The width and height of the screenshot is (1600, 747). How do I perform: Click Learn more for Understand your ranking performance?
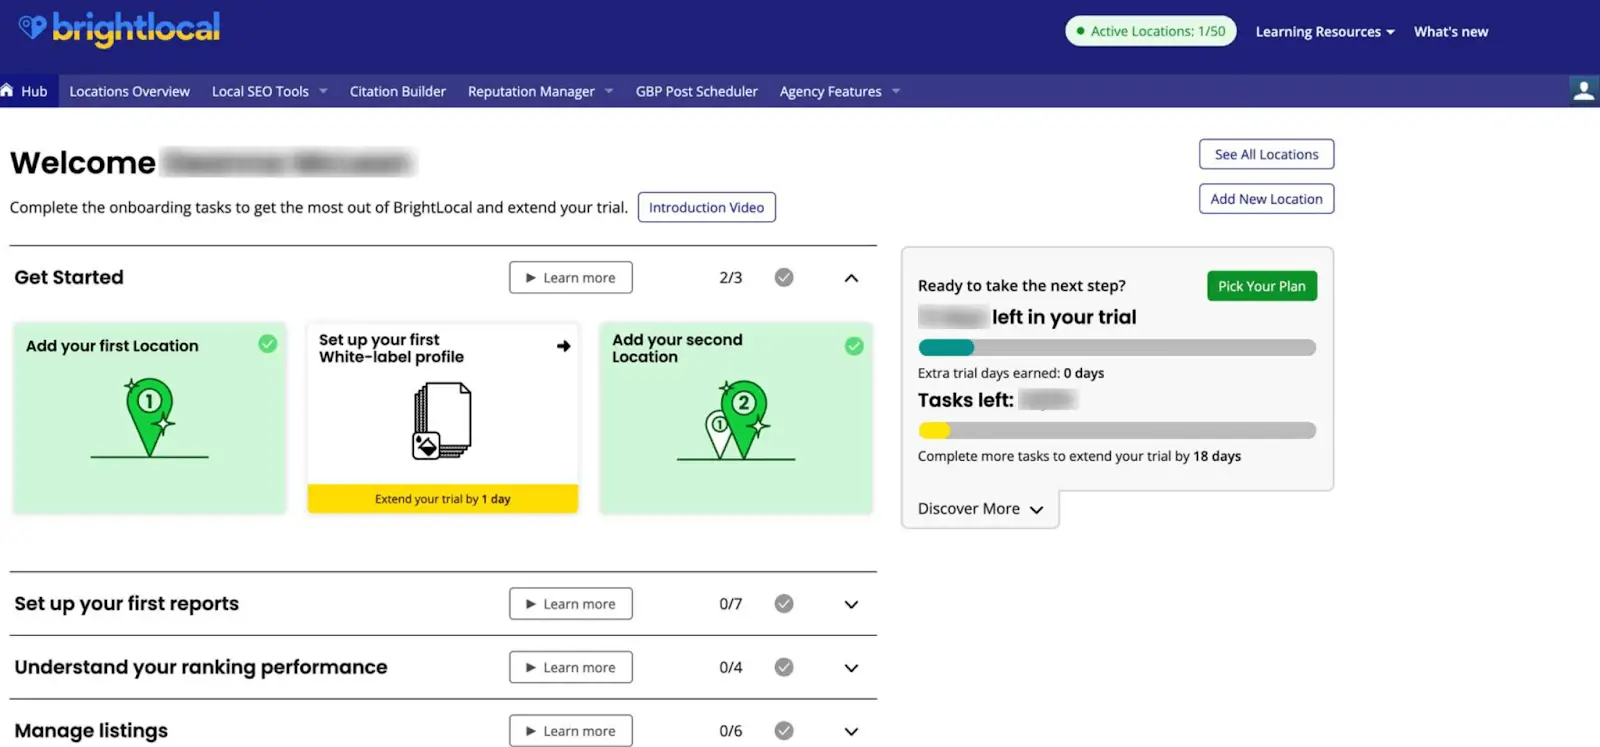pos(571,667)
